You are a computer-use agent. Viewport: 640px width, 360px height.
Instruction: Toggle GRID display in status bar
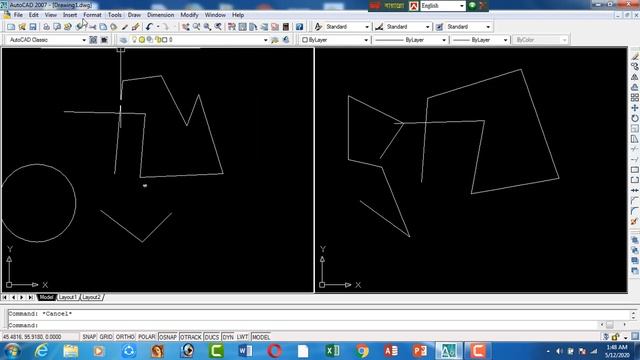click(106, 337)
